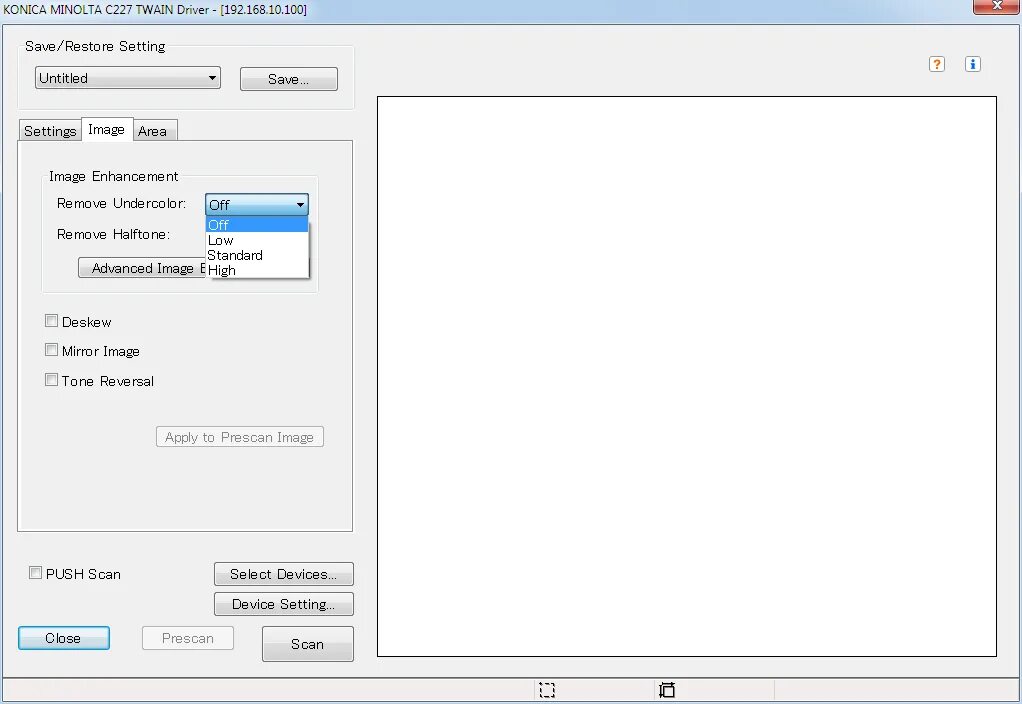Screen dimensions: 1022x704
Task: Choose Low in the undercolor list
Action: click(257, 240)
